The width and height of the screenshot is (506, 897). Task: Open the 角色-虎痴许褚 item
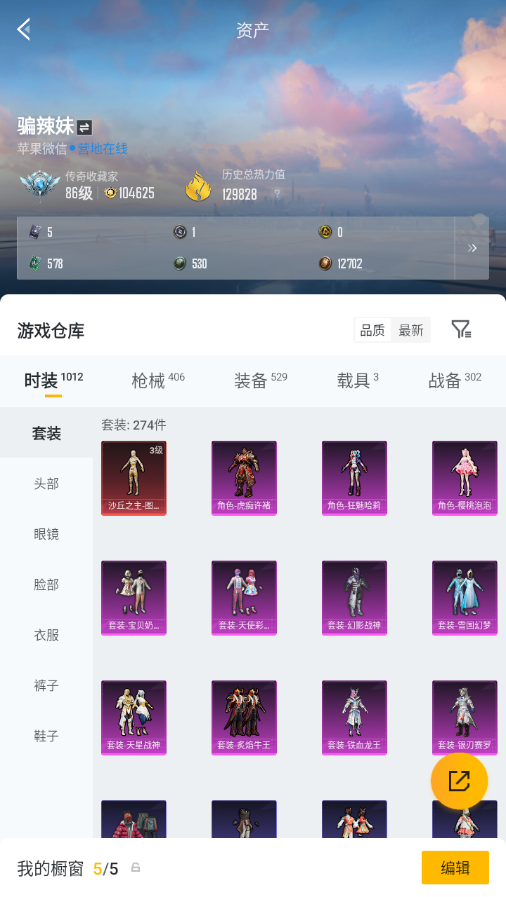(244, 478)
